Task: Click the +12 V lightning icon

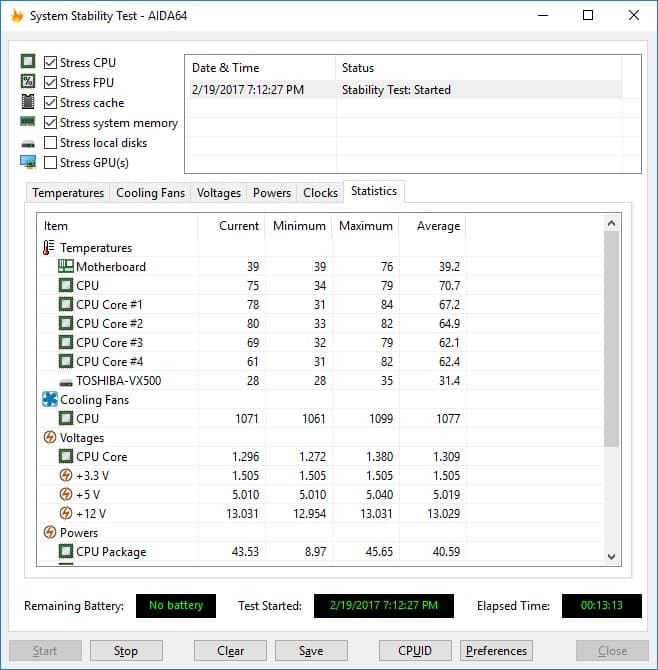Action: pos(65,513)
